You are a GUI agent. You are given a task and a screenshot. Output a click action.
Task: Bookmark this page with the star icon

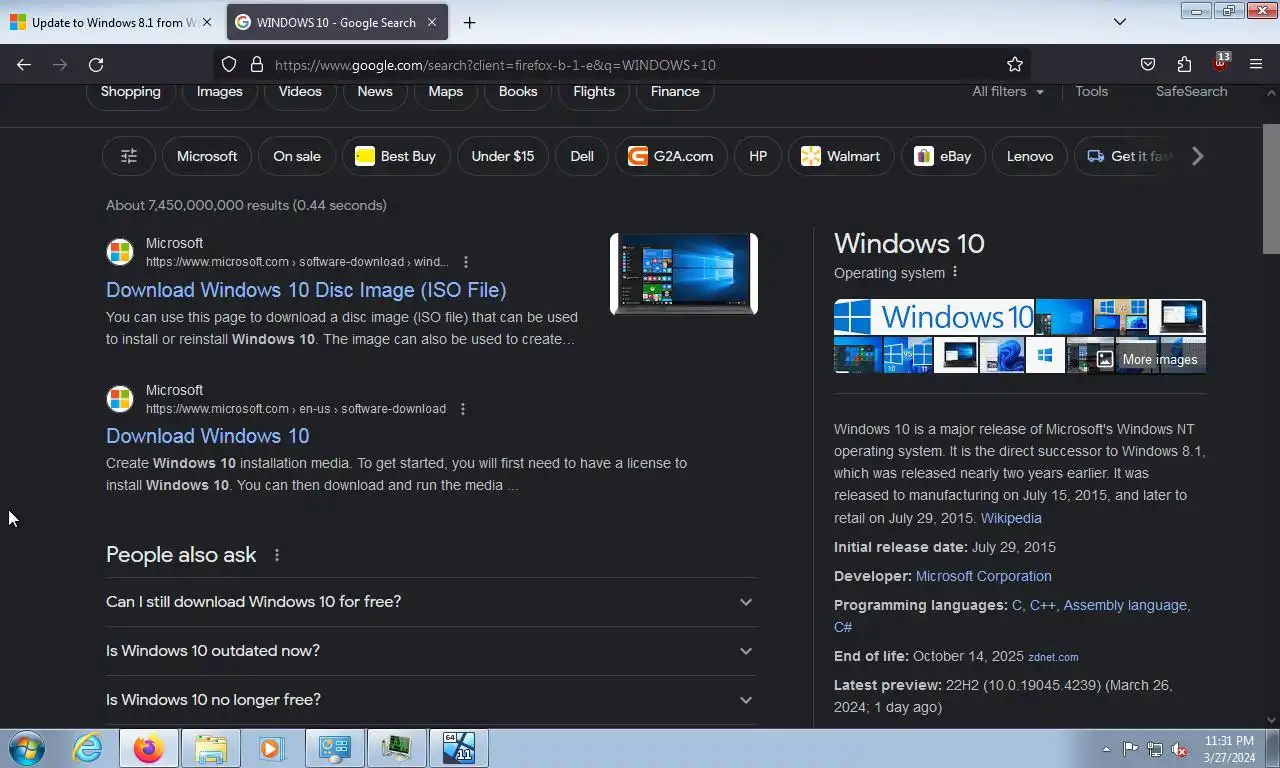point(1015,64)
